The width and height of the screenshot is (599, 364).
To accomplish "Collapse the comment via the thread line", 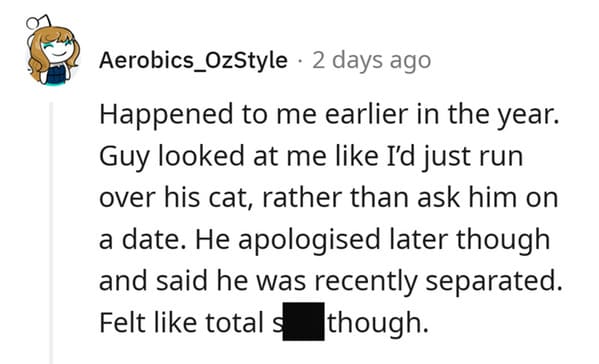I will (51, 233).
